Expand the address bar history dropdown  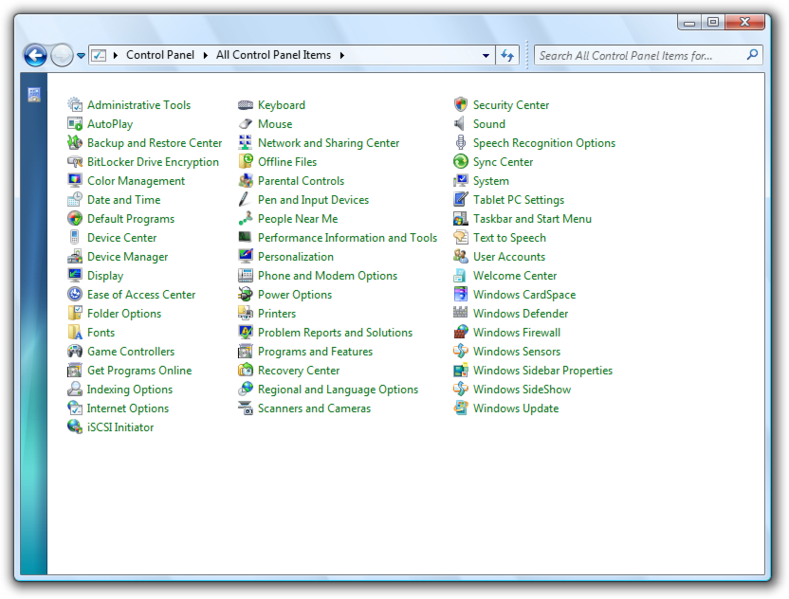point(486,56)
